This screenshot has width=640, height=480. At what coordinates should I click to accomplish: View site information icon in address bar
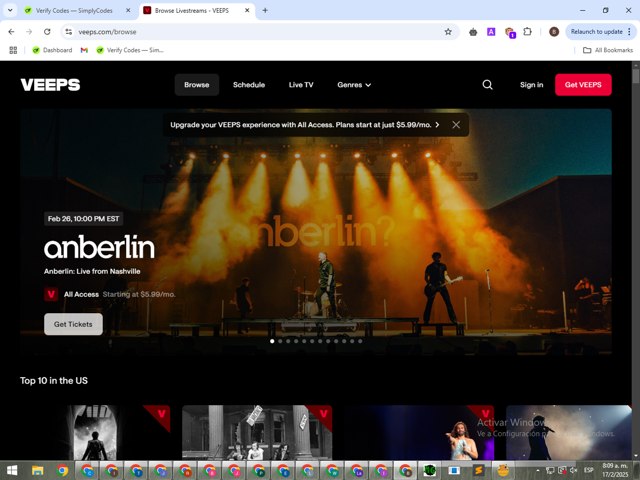click(x=69, y=32)
